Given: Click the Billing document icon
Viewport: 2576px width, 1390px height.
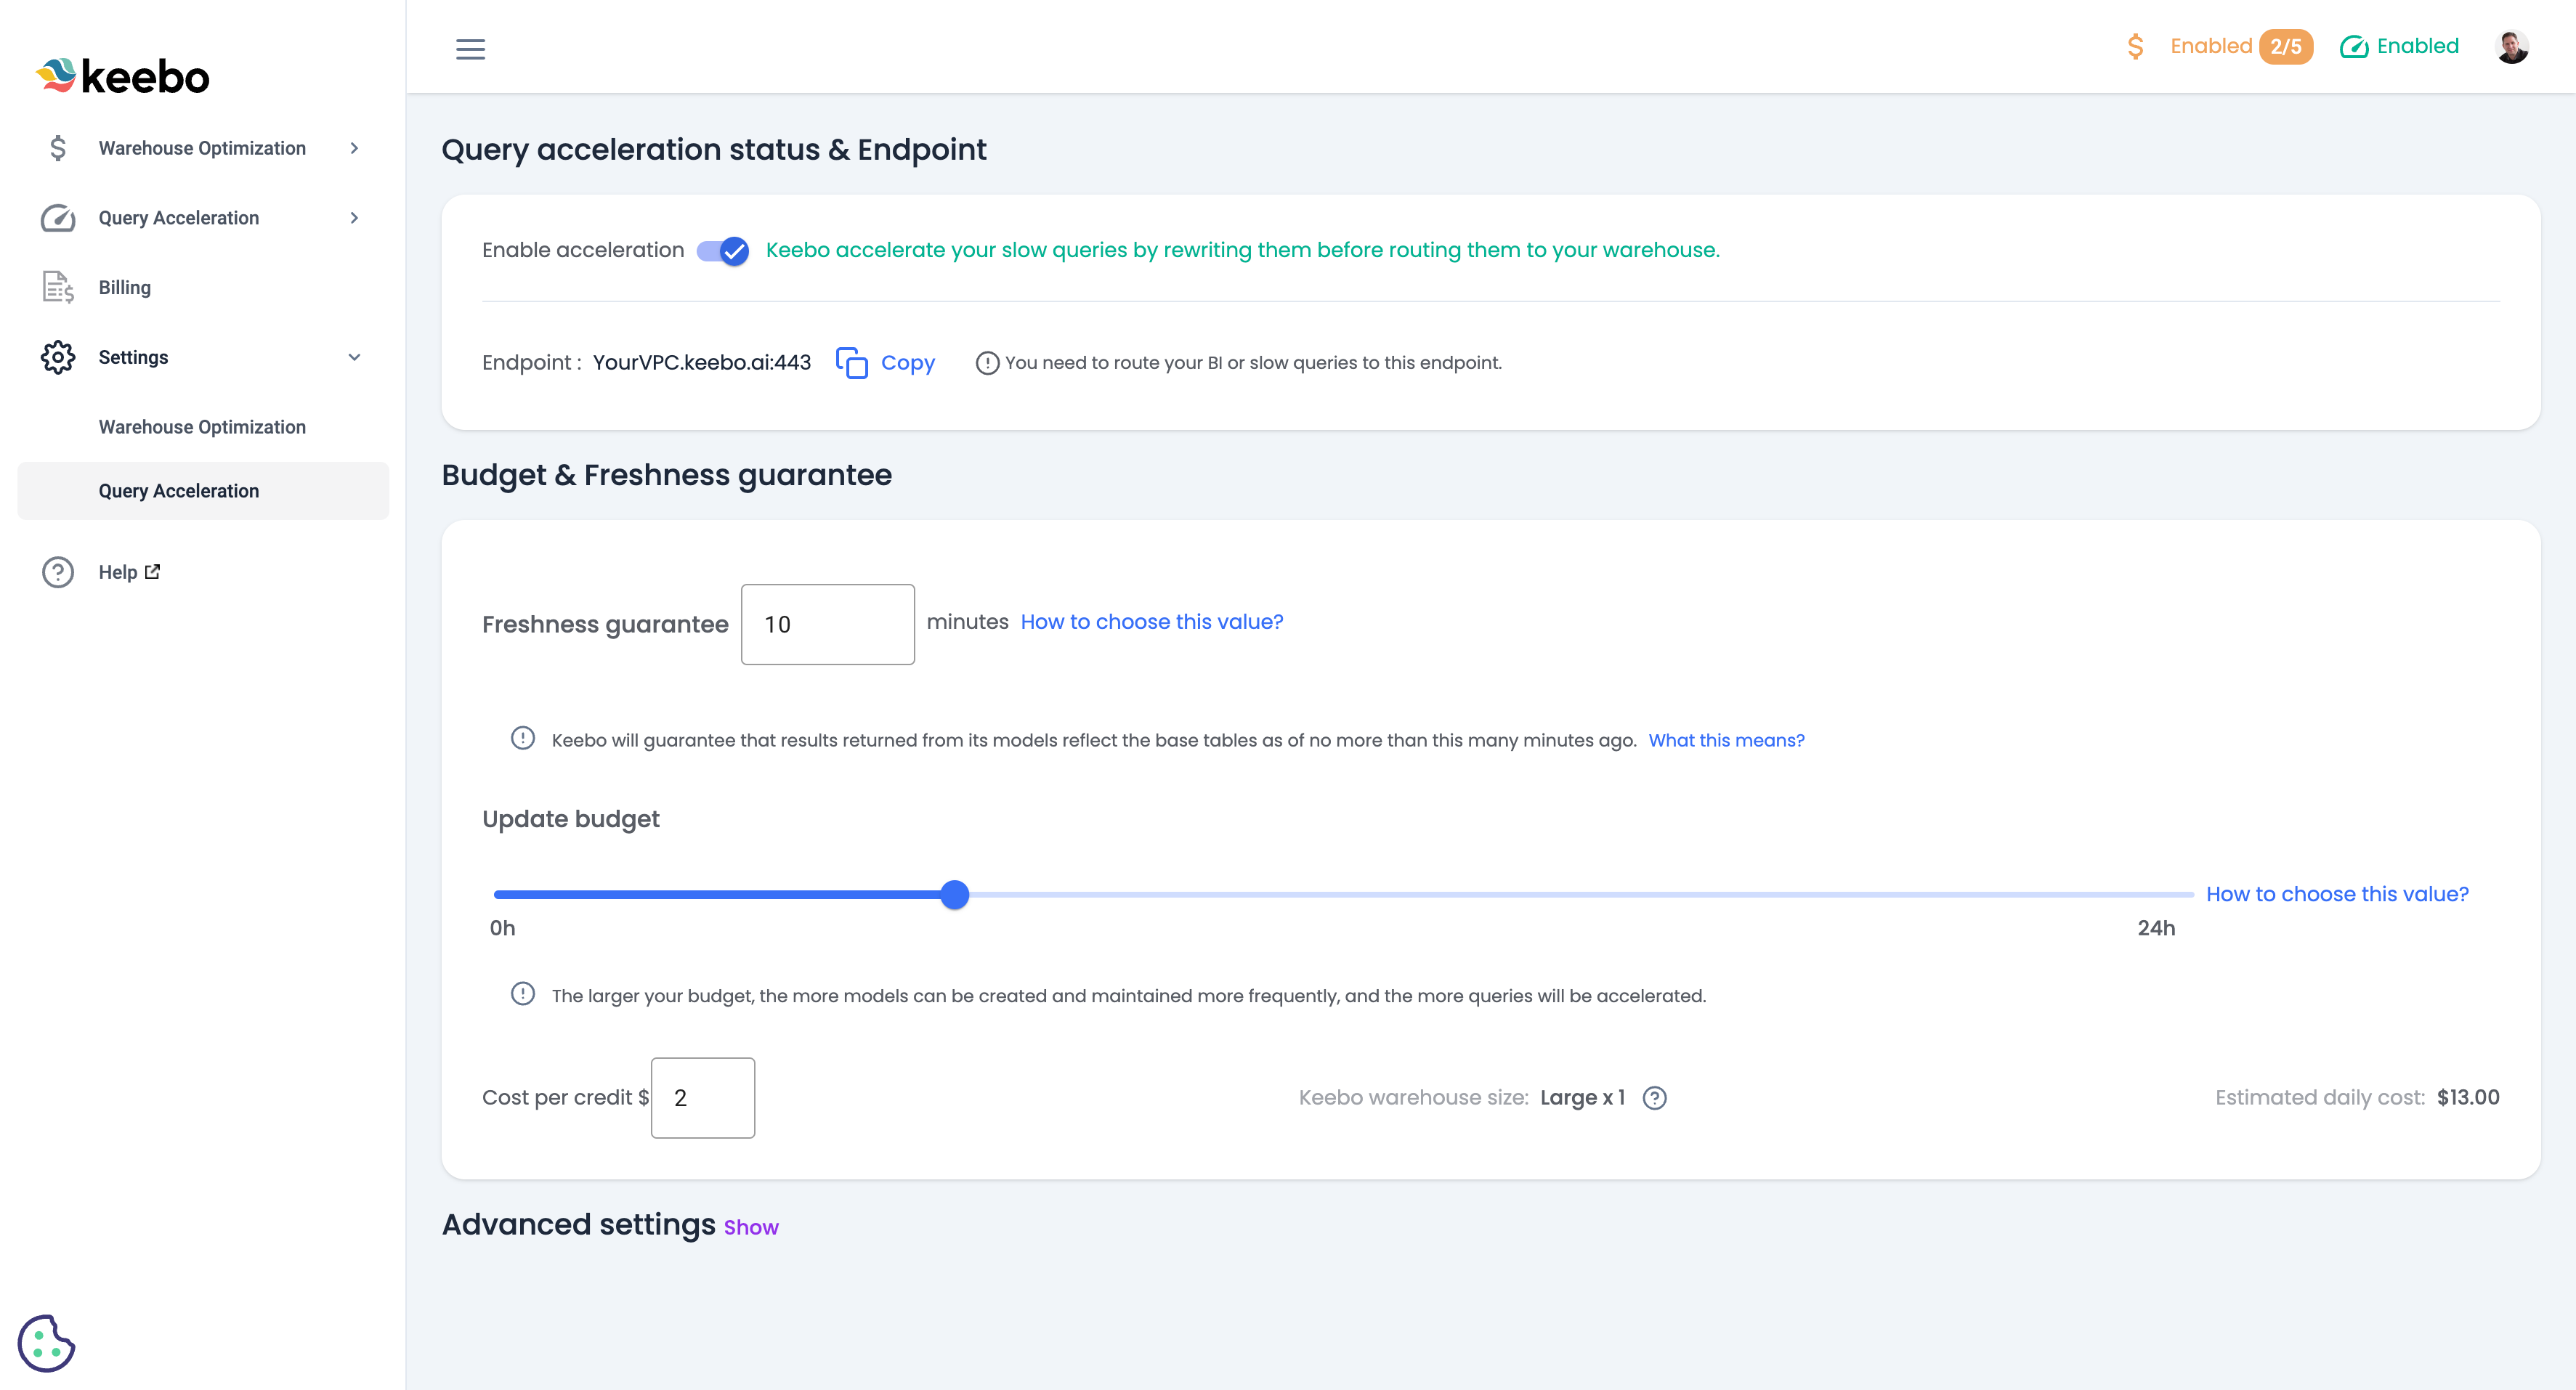Looking at the screenshot, I should pyautogui.click(x=58, y=287).
